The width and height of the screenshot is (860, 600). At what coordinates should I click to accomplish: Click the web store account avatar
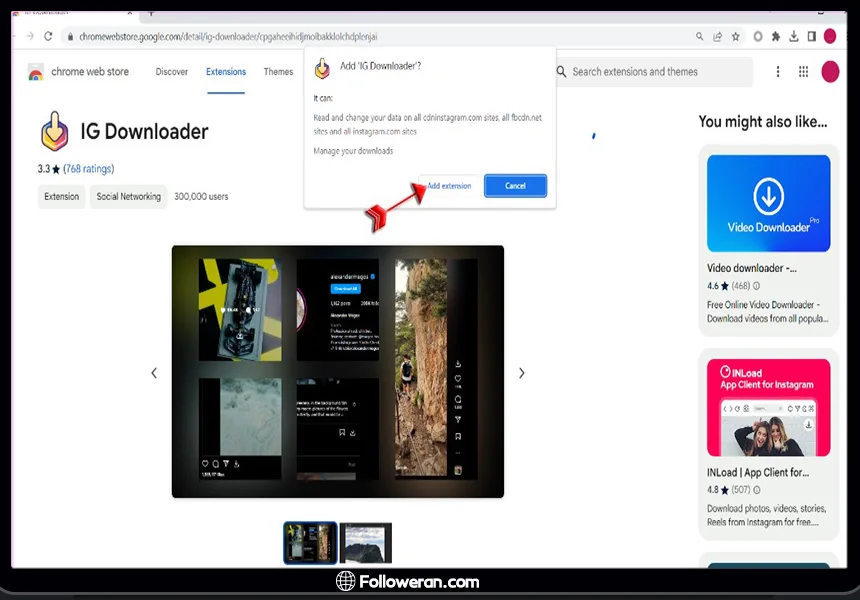830,72
